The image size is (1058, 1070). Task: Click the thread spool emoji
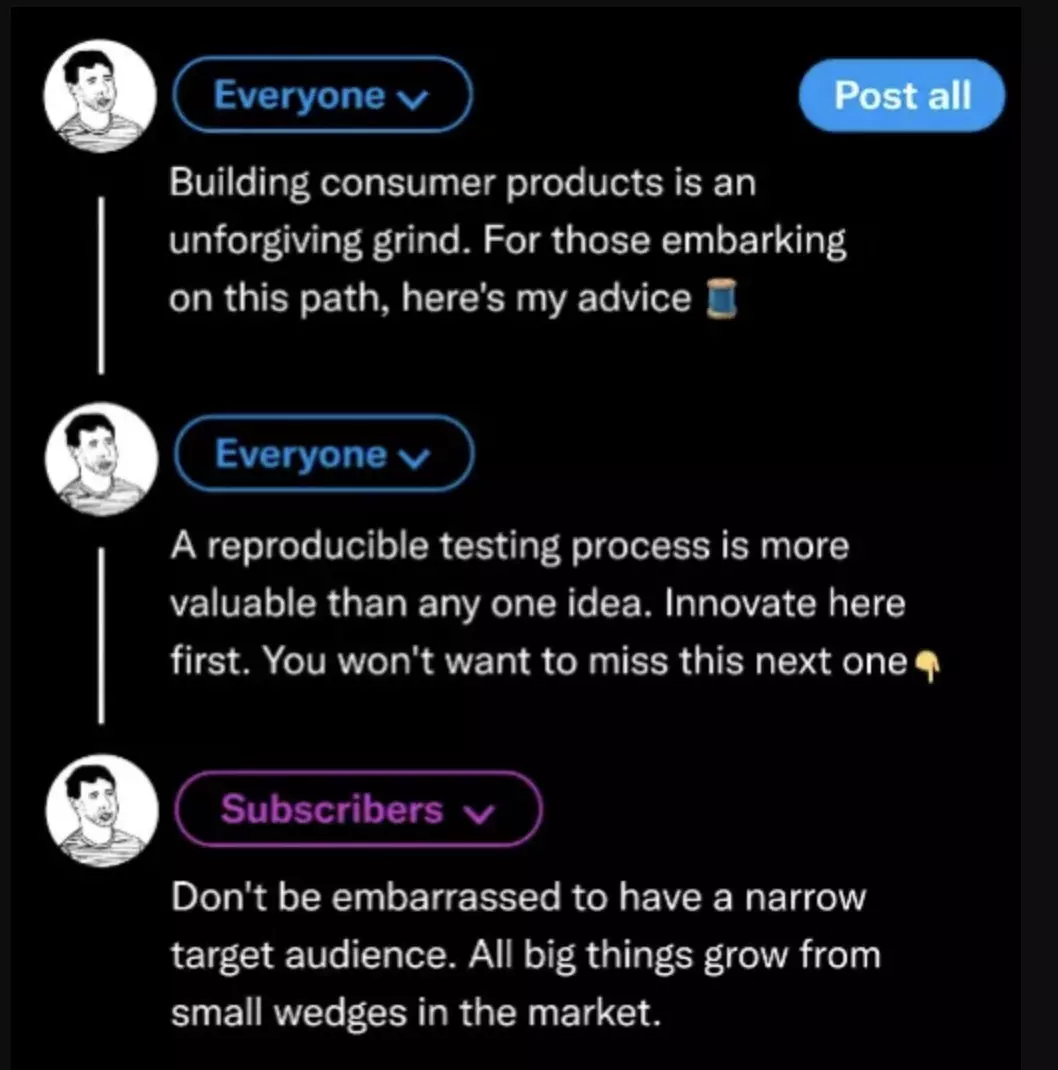723,298
